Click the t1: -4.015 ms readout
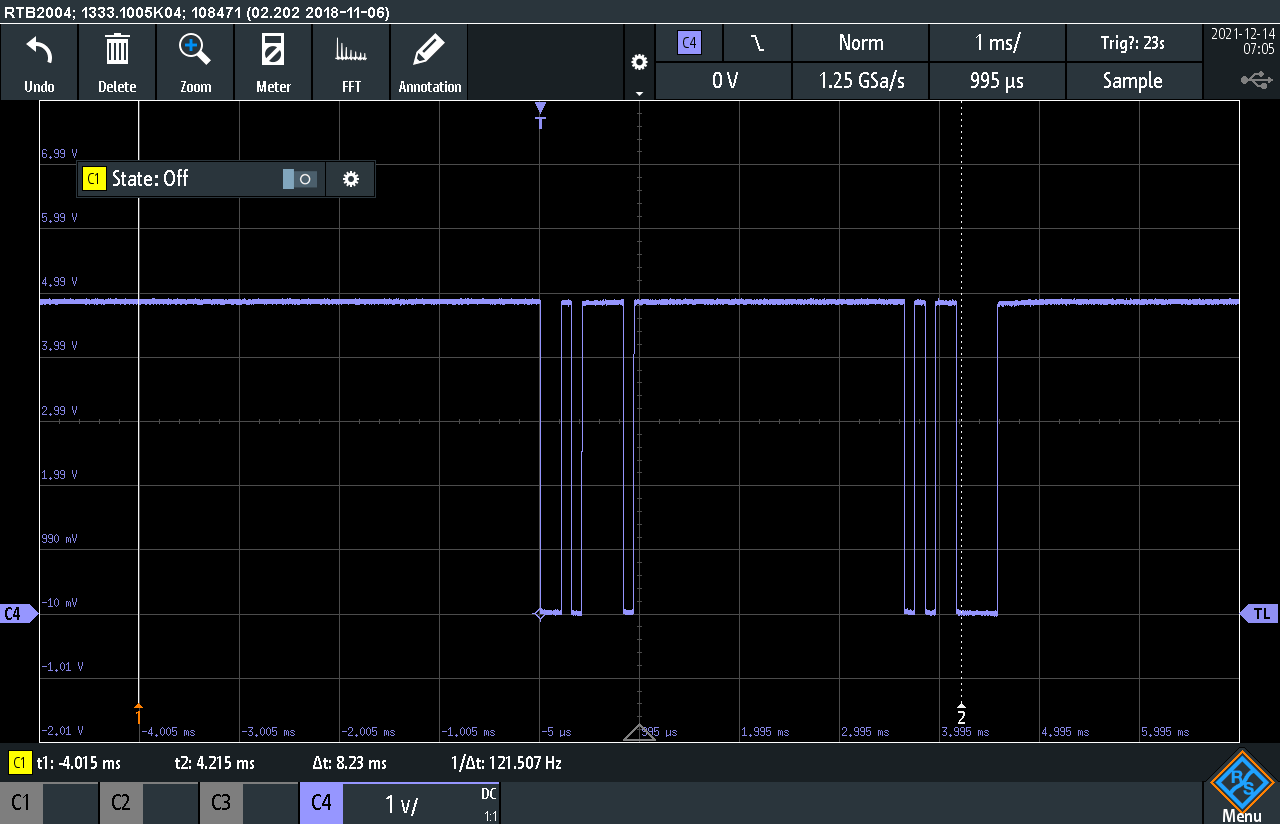 click(78, 763)
